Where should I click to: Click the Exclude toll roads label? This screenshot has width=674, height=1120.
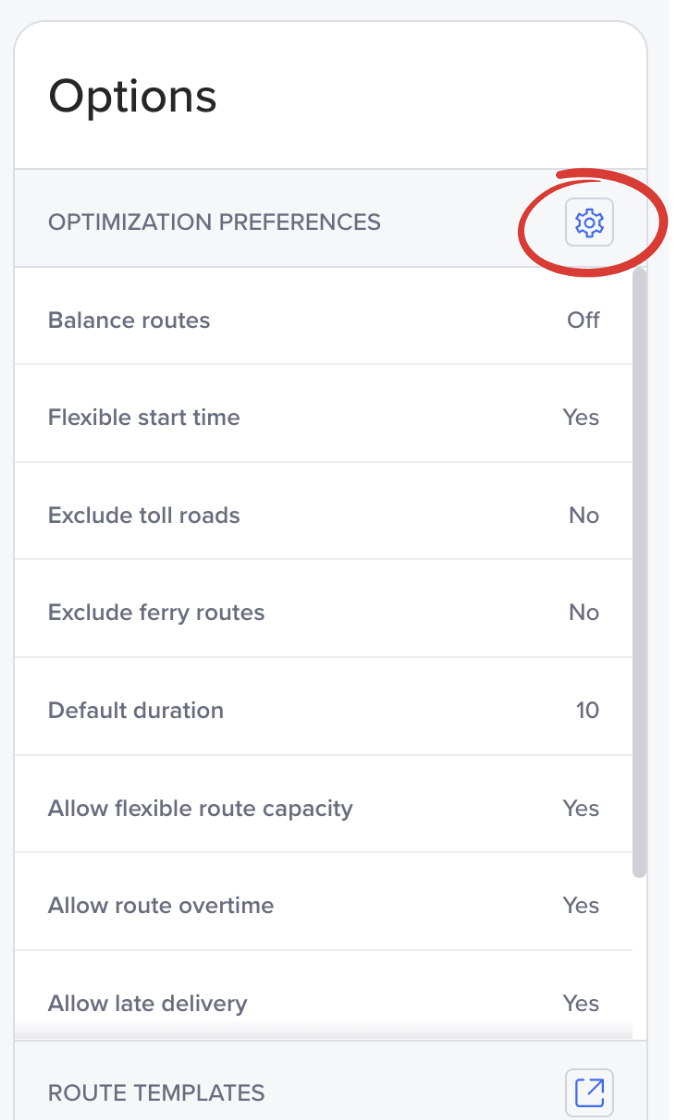144,515
